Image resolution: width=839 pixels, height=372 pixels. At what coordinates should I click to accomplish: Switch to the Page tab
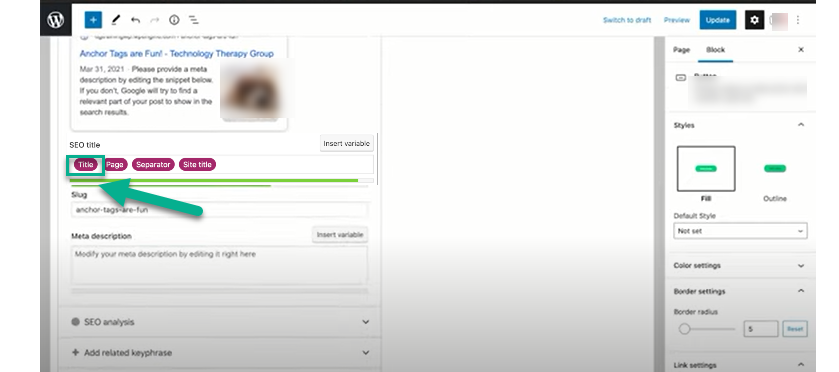point(681,50)
